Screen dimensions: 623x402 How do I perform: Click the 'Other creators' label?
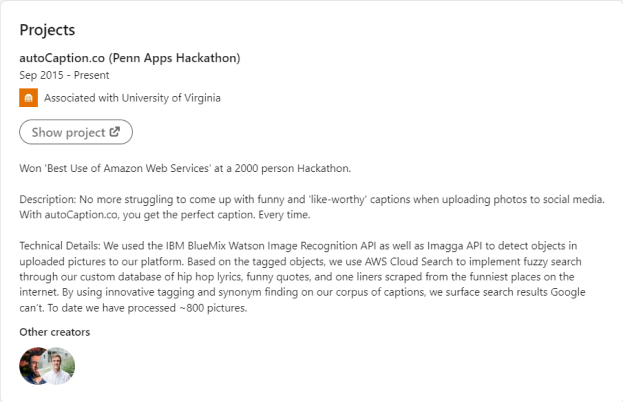[54, 331]
